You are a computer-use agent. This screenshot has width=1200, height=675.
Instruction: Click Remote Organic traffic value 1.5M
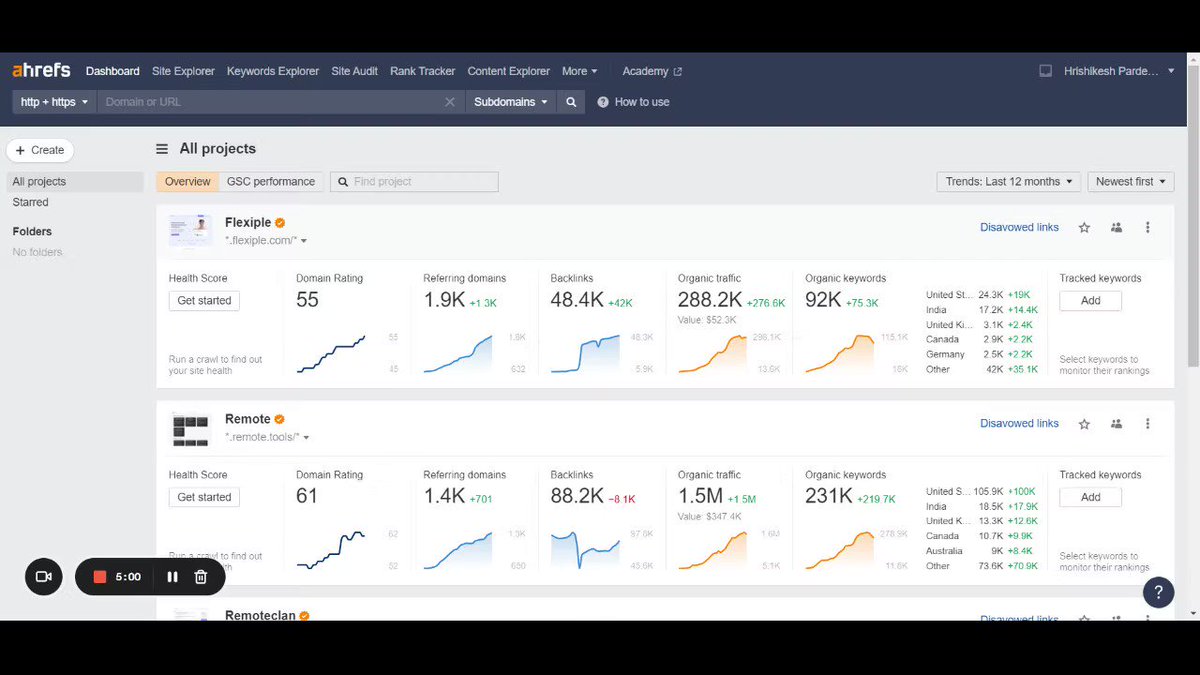(x=700, y=496)
